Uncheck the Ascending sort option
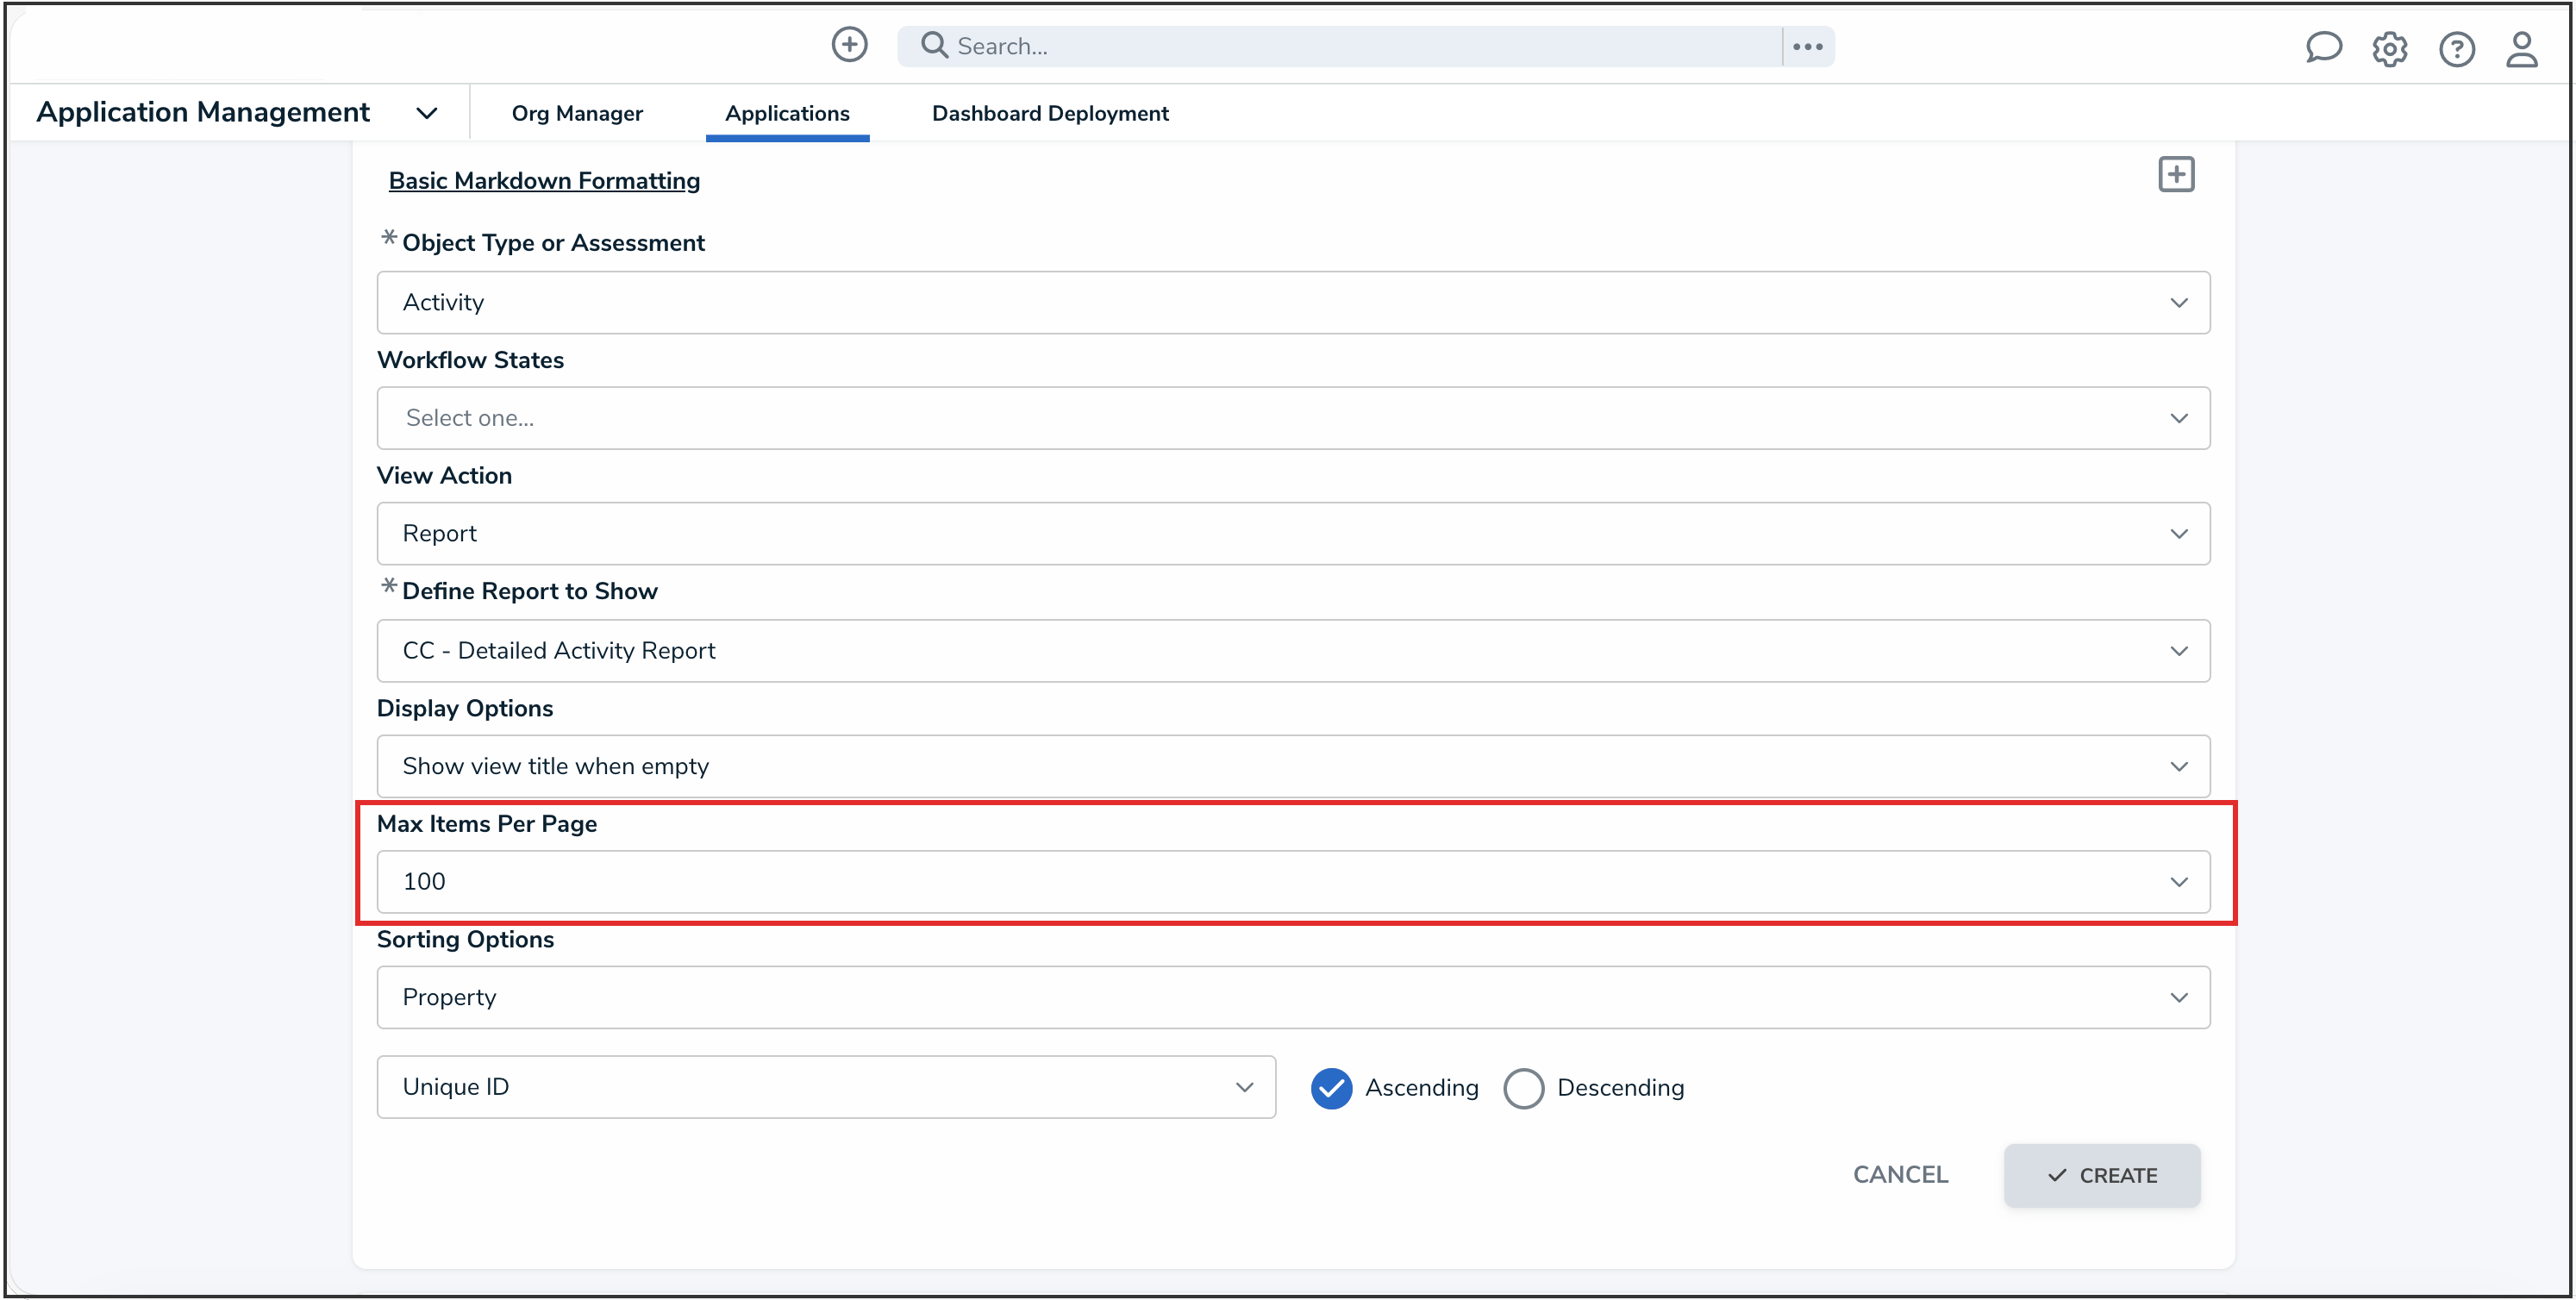Image resolution: width=2576 pixels, height=1300 pixels. tap(1331, 1088)
